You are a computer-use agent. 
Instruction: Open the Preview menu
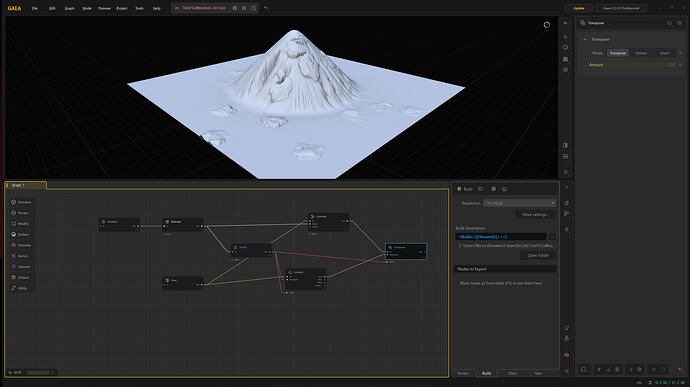(104, 8)
